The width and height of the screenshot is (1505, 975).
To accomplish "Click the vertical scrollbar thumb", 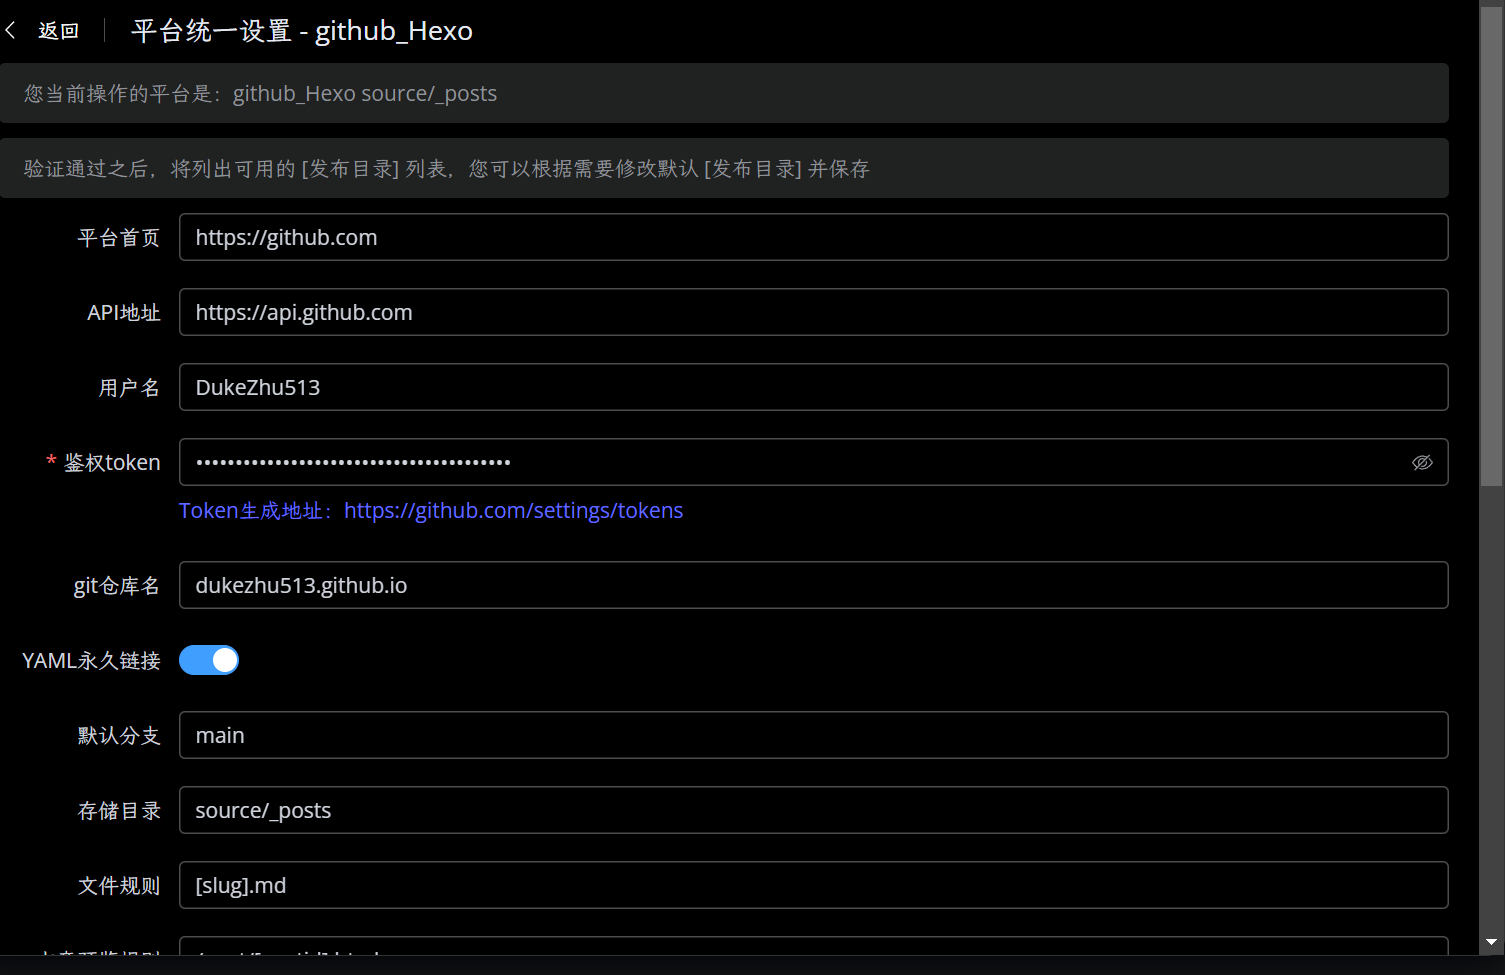I will pyautogui.click(x=1491, y=250).
